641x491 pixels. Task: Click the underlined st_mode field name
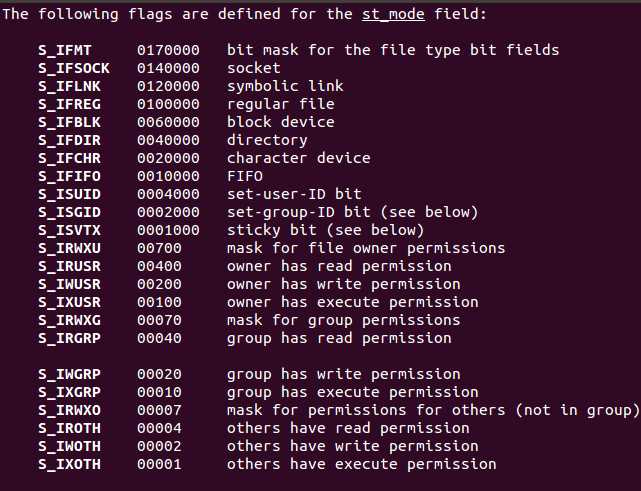393,14
